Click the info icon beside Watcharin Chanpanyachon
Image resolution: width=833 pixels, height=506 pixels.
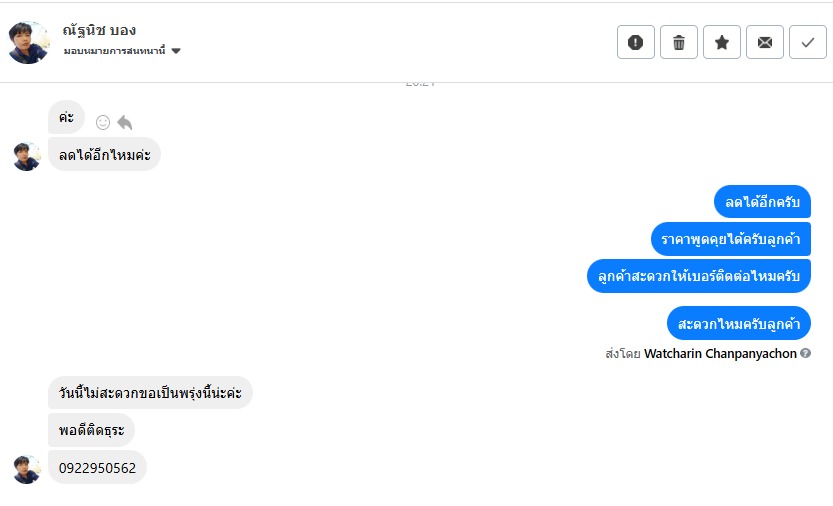806,353
